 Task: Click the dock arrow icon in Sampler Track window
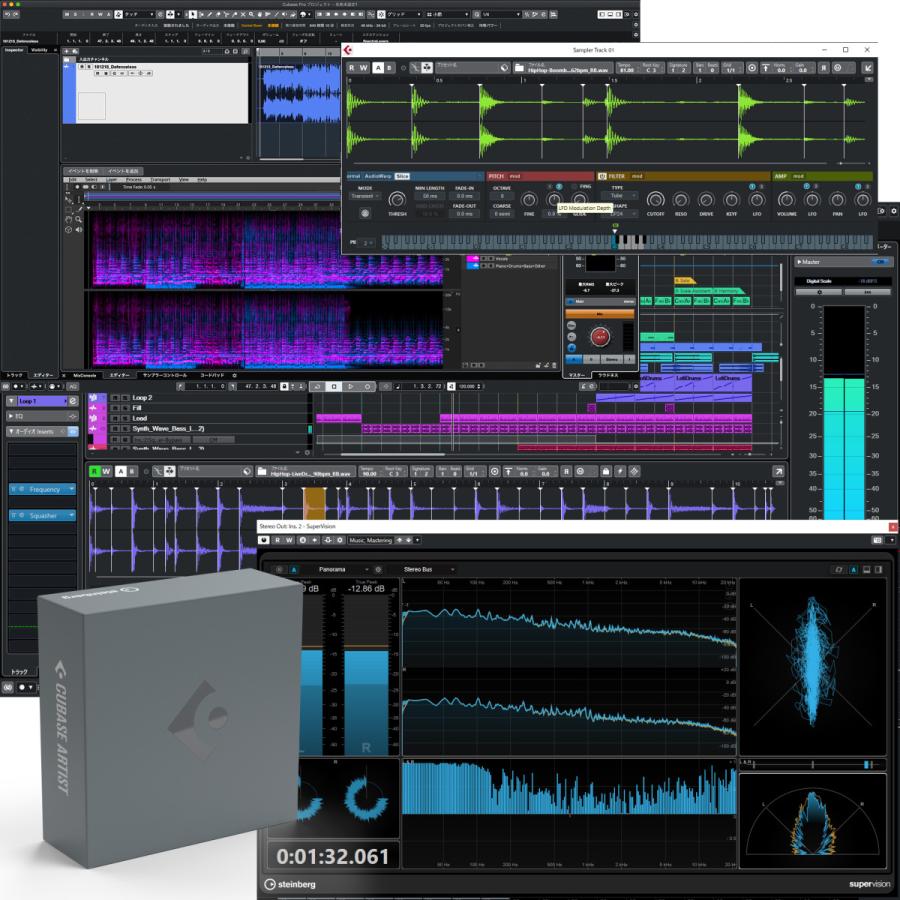click(868, 68)
